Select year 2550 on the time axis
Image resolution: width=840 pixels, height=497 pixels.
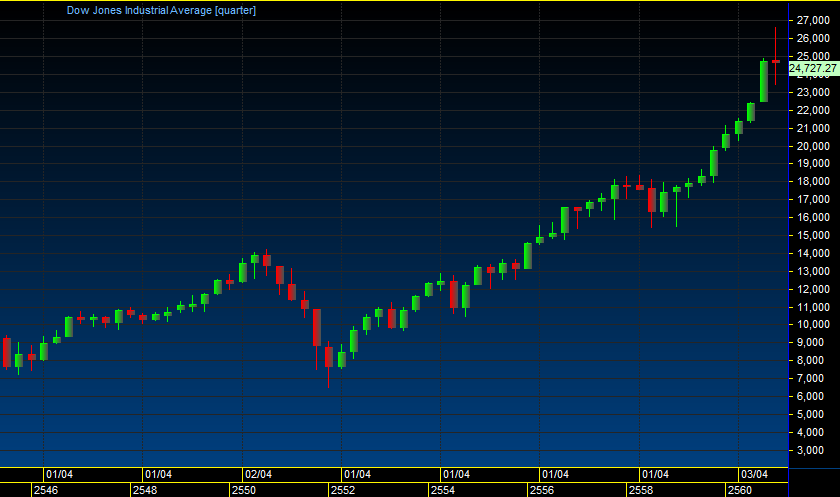(244, 490)
